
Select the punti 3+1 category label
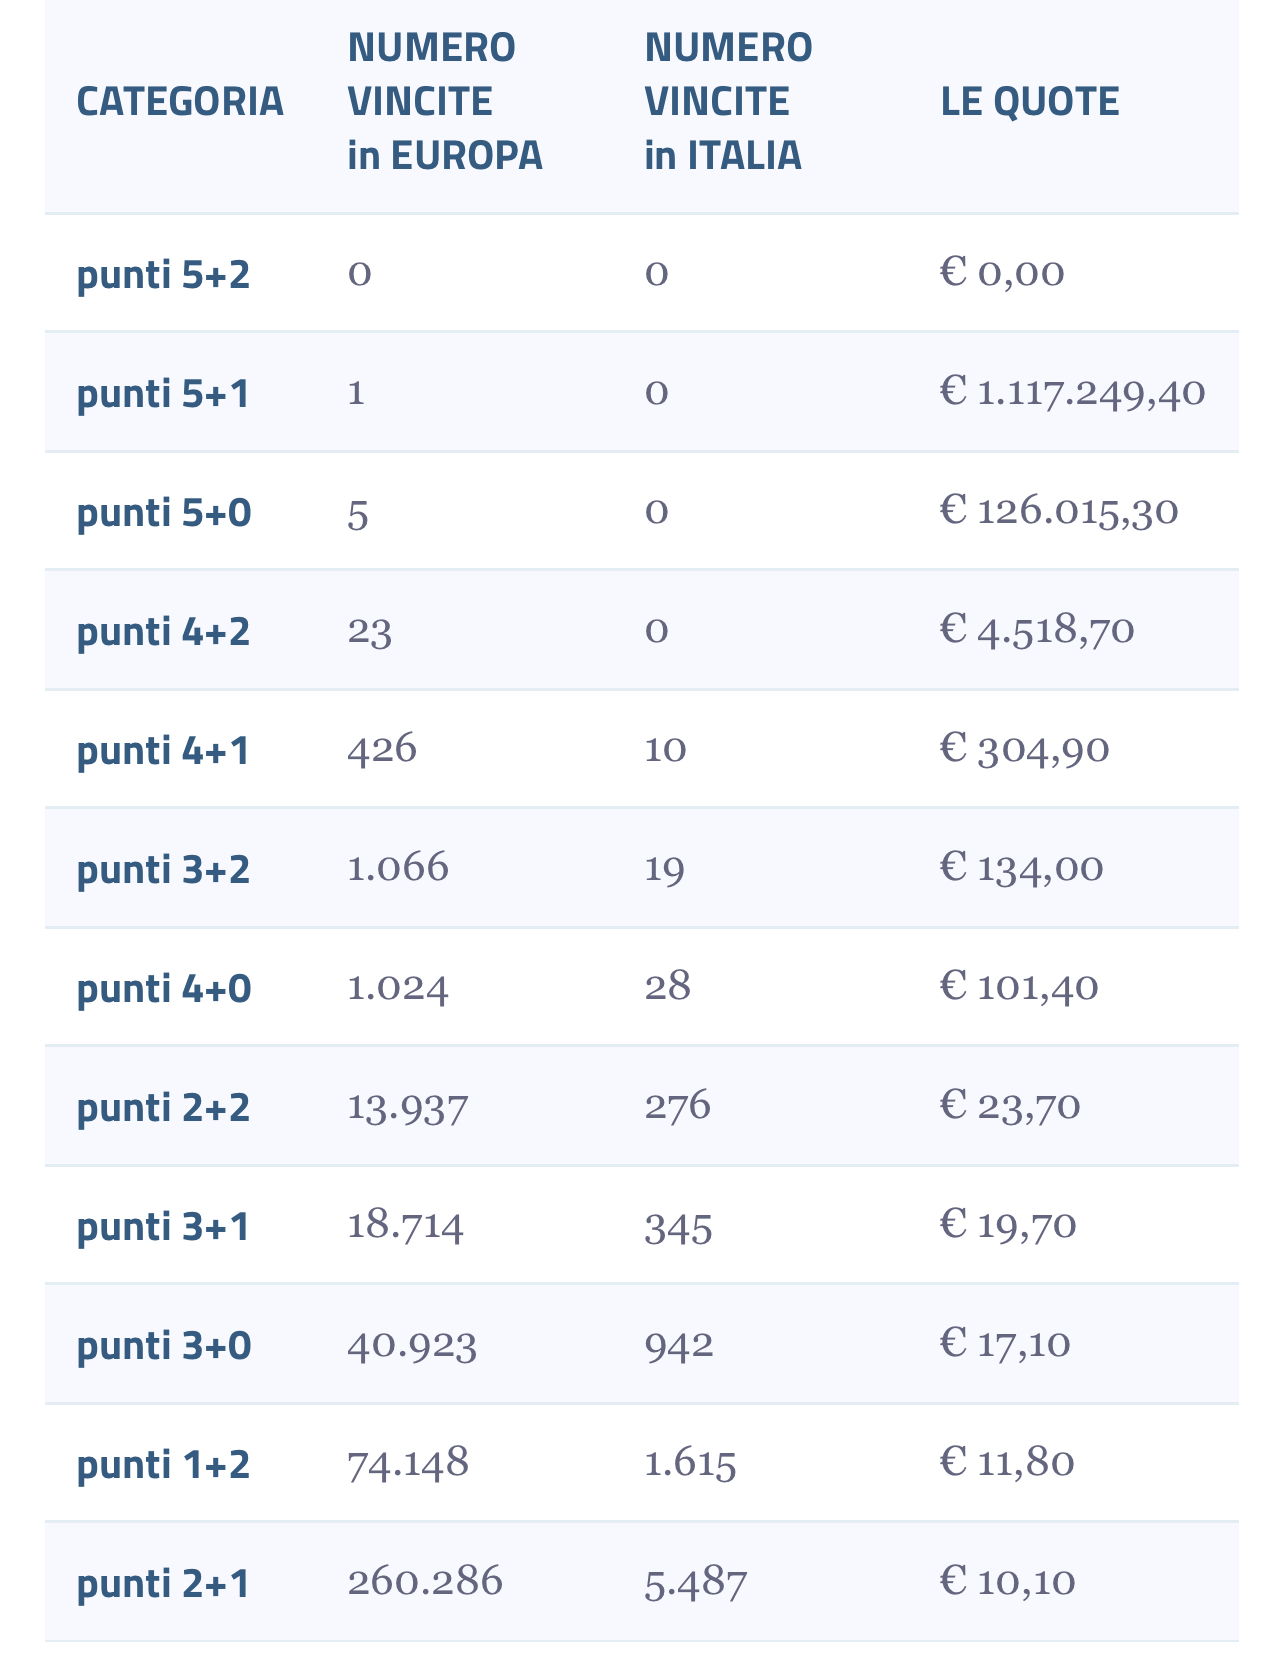[163, 1227]
